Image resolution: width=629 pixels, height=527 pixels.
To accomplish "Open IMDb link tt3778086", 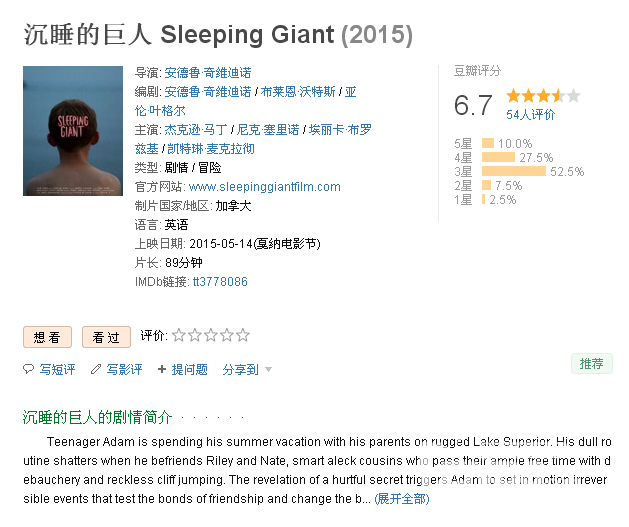I will coord(220,282).
